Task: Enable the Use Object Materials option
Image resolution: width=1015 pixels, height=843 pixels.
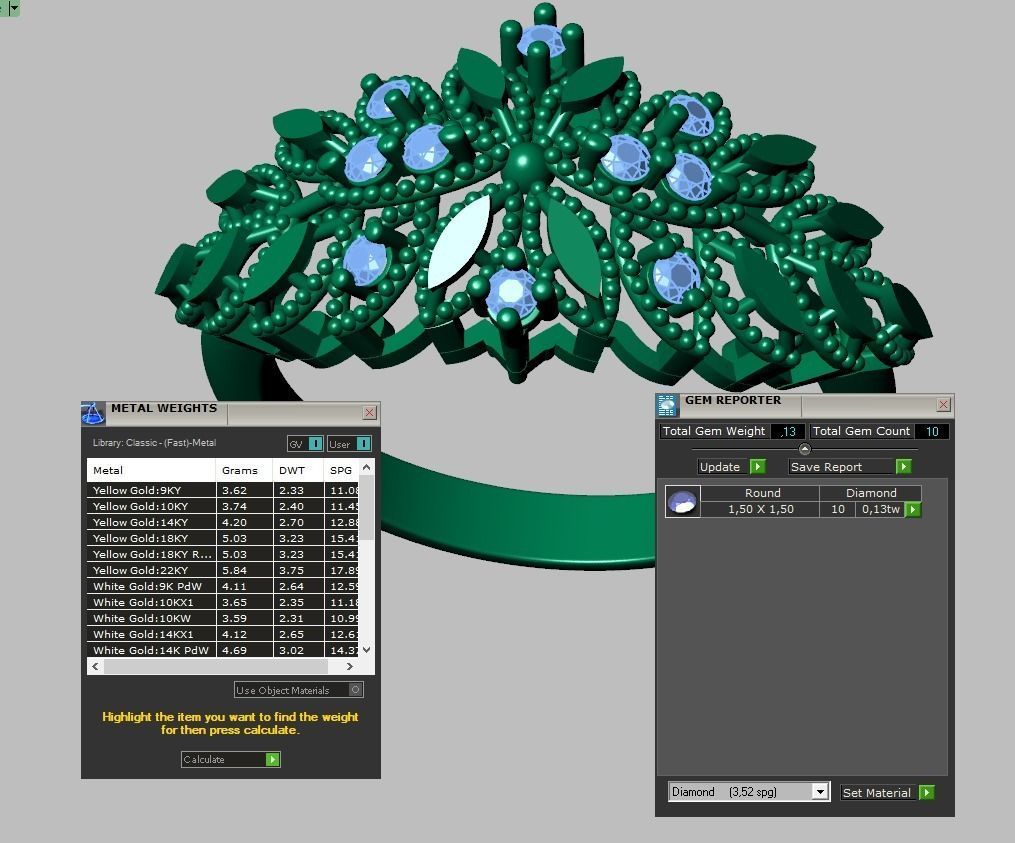Action: [355, 690]
